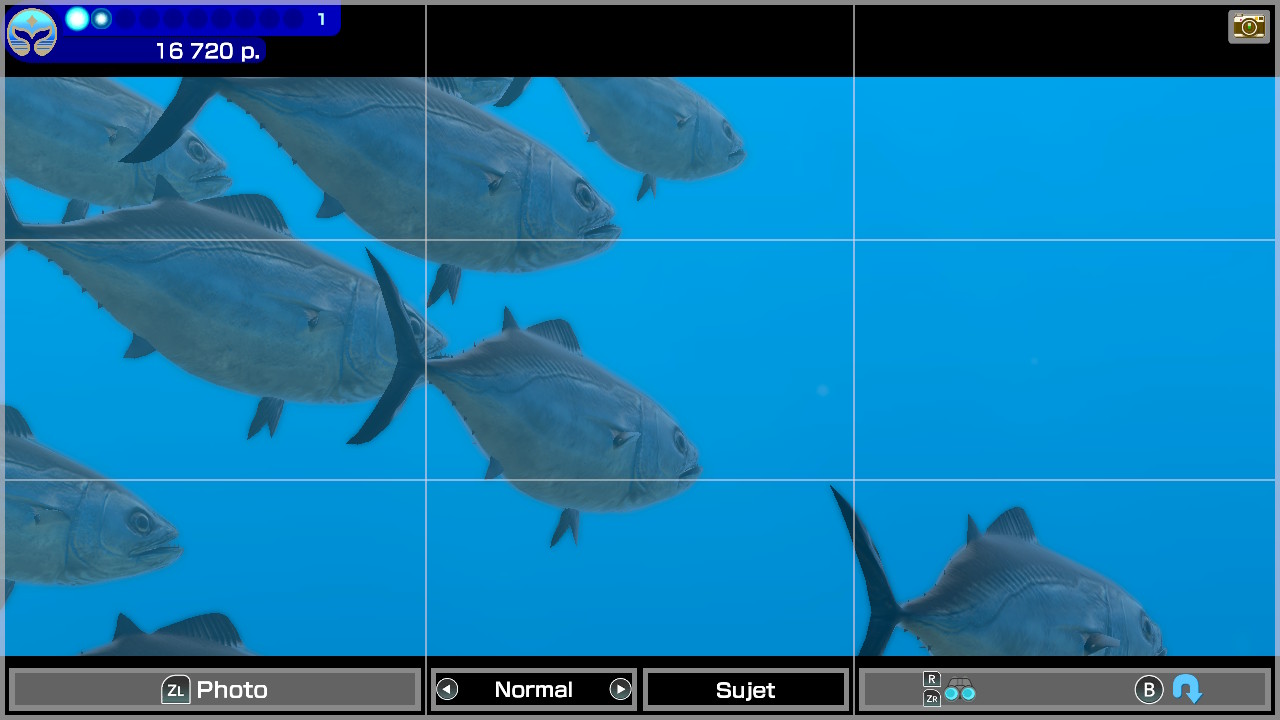Click the last empty orb slot in gauge

pos(293,19)
